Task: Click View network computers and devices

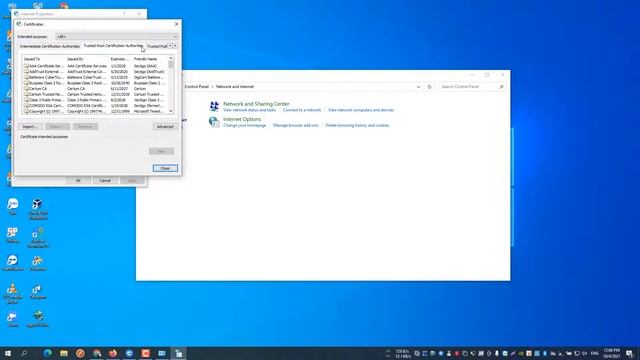Action: 361,110
